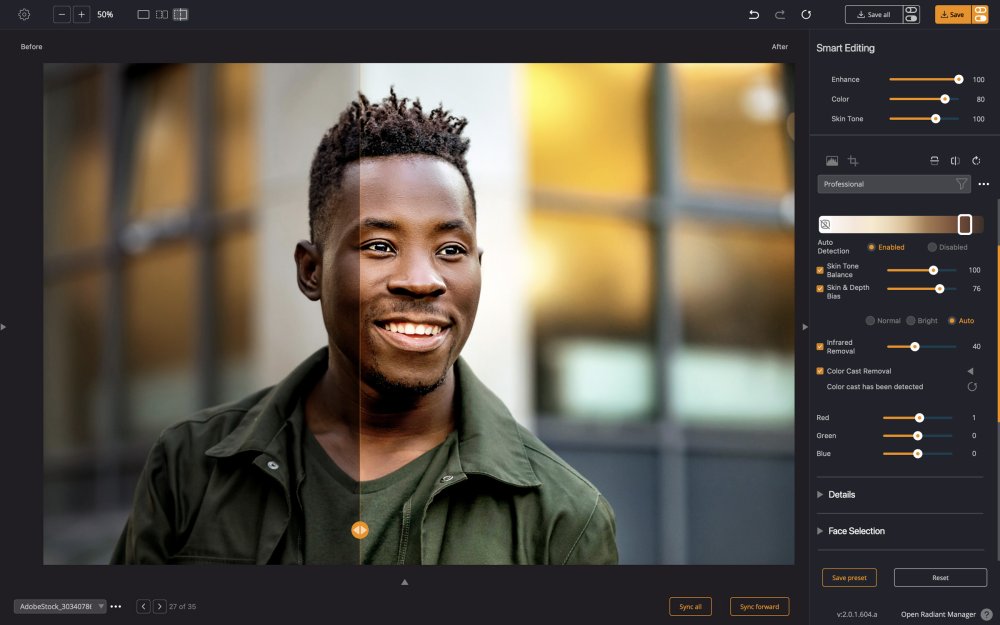
Task: Expand the Details section
Action: 841,495
